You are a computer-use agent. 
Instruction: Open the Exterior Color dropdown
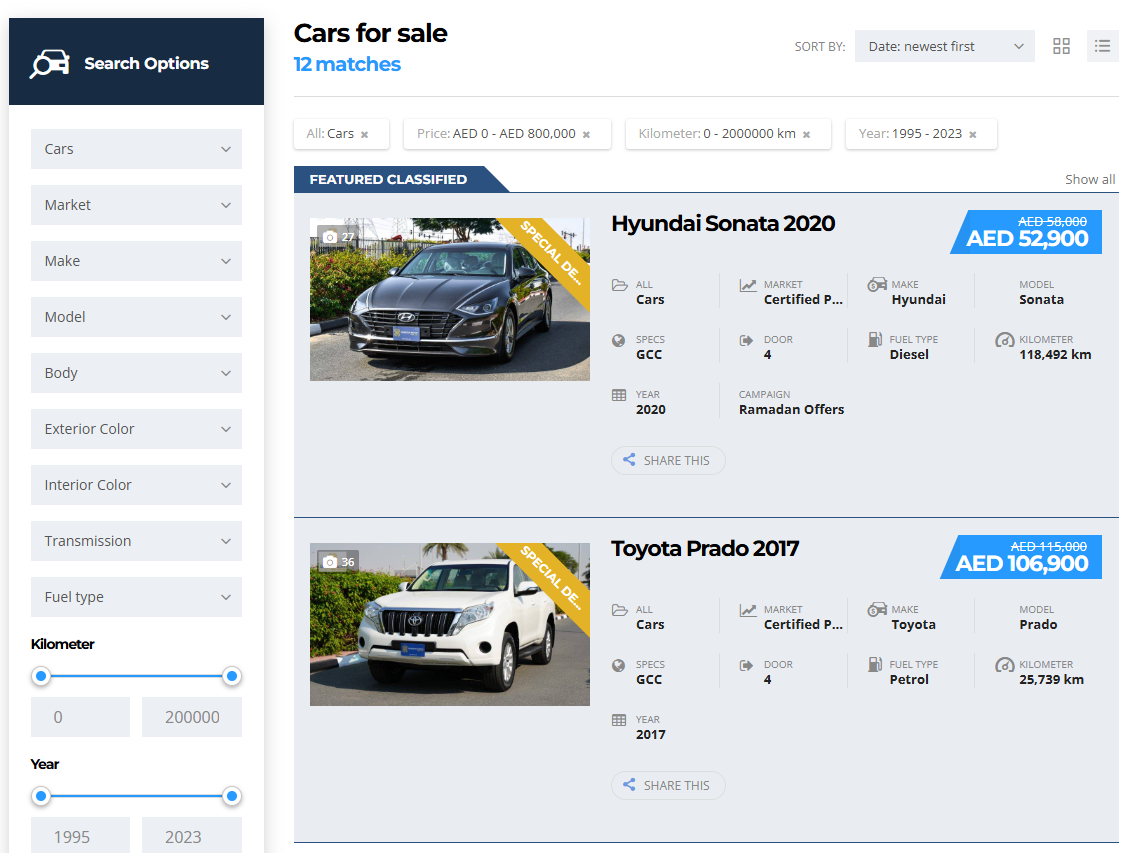pyautogui.click(x=136, y=429)
